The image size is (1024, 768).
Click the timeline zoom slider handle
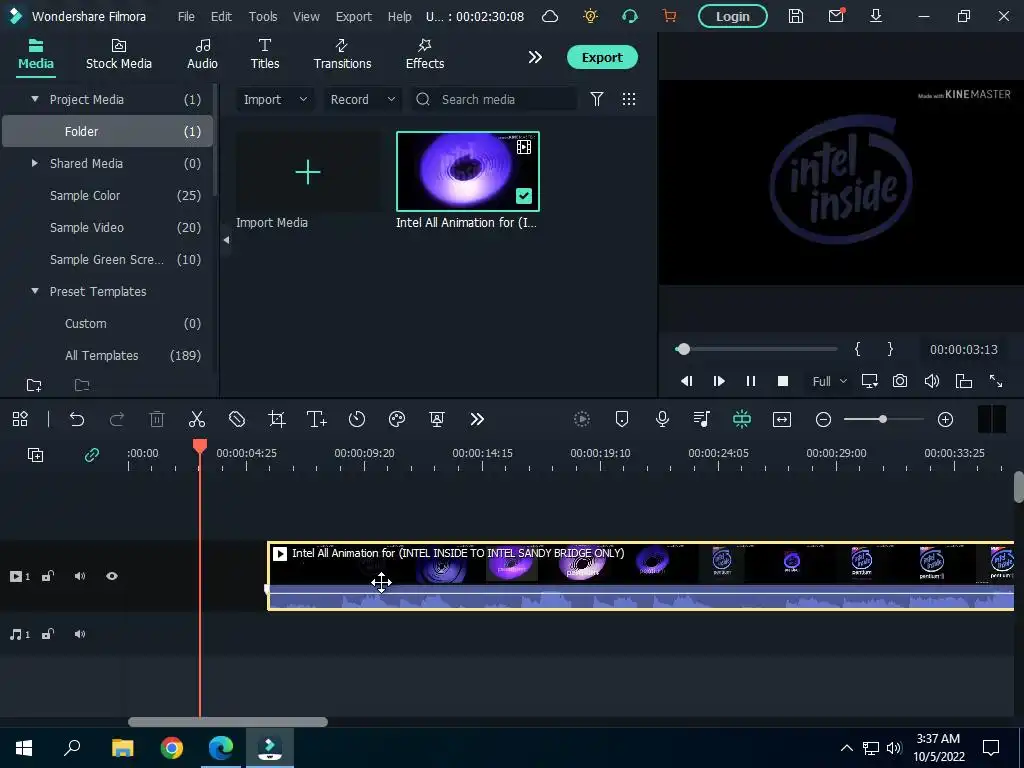click(x=883, y=419)
